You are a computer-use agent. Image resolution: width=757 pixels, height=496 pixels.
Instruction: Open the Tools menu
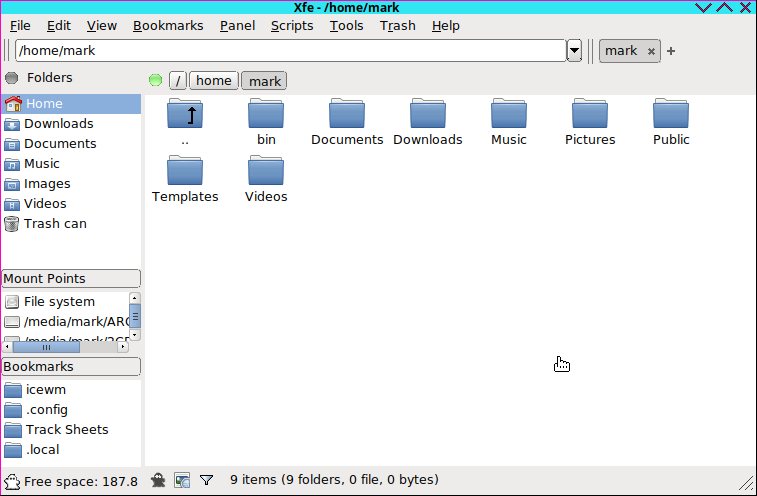pyautogui.click(x=347, y=26)
